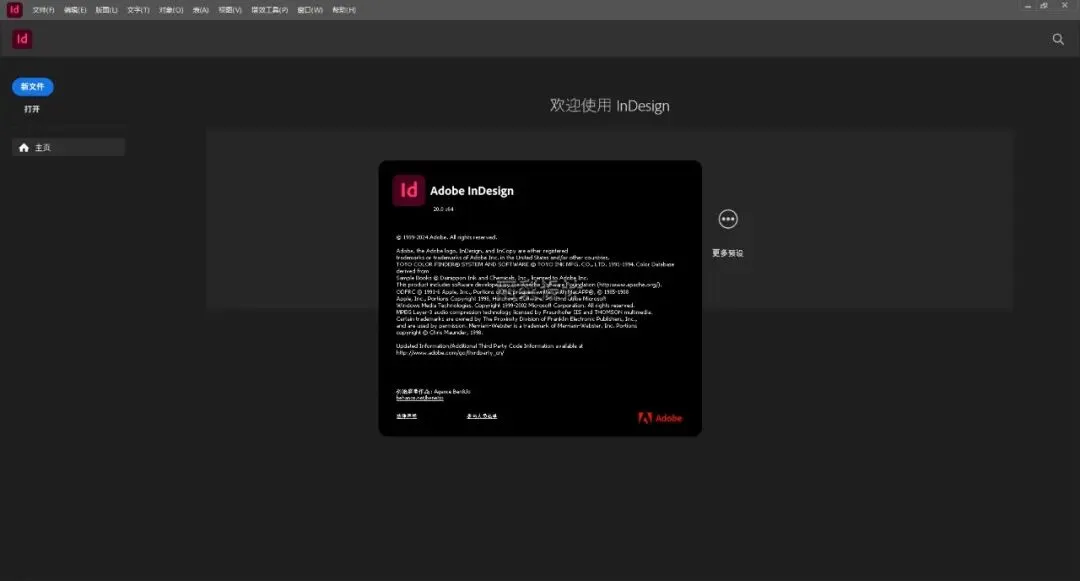The width and height of the screenshot is (1080, 581).
Task: Click the InDesign Id logo below the menu bar
Action: (x=22, y=39)
